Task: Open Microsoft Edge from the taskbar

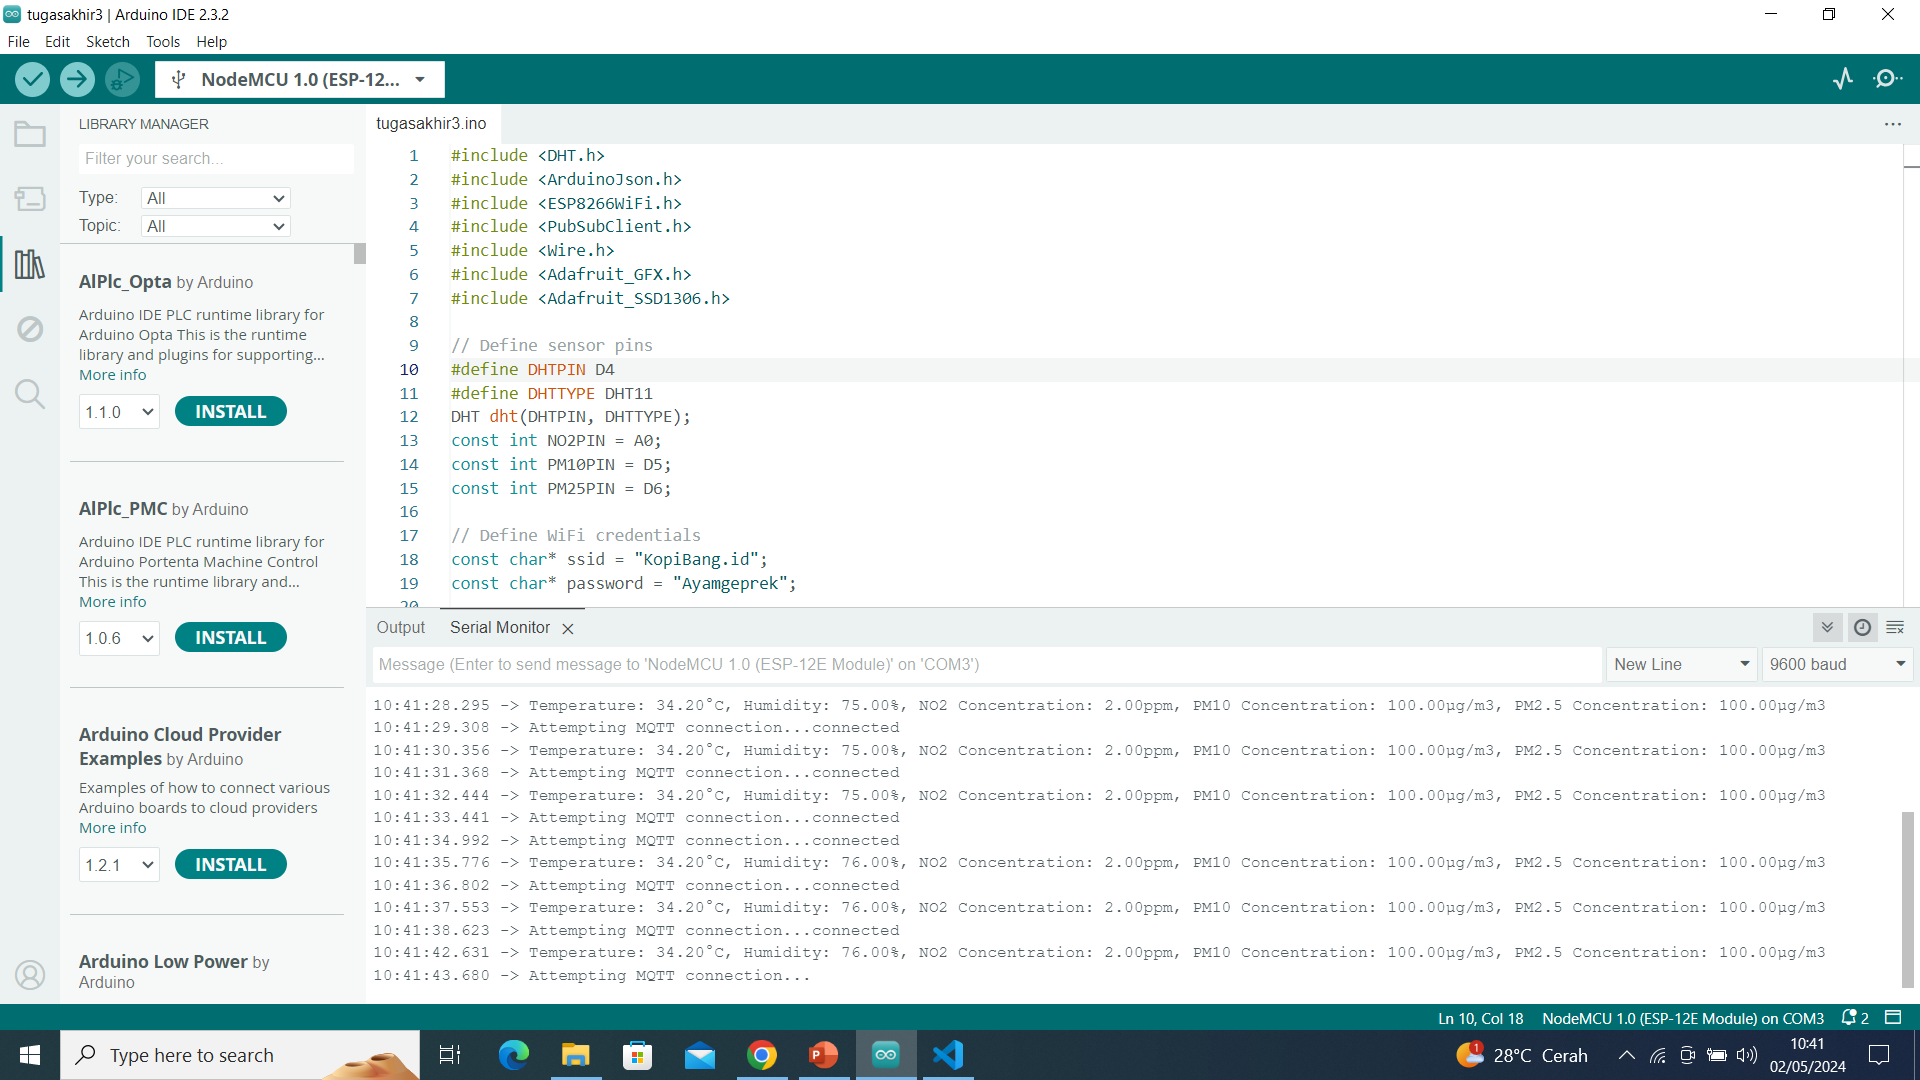Action: (x=513, y=1055)
